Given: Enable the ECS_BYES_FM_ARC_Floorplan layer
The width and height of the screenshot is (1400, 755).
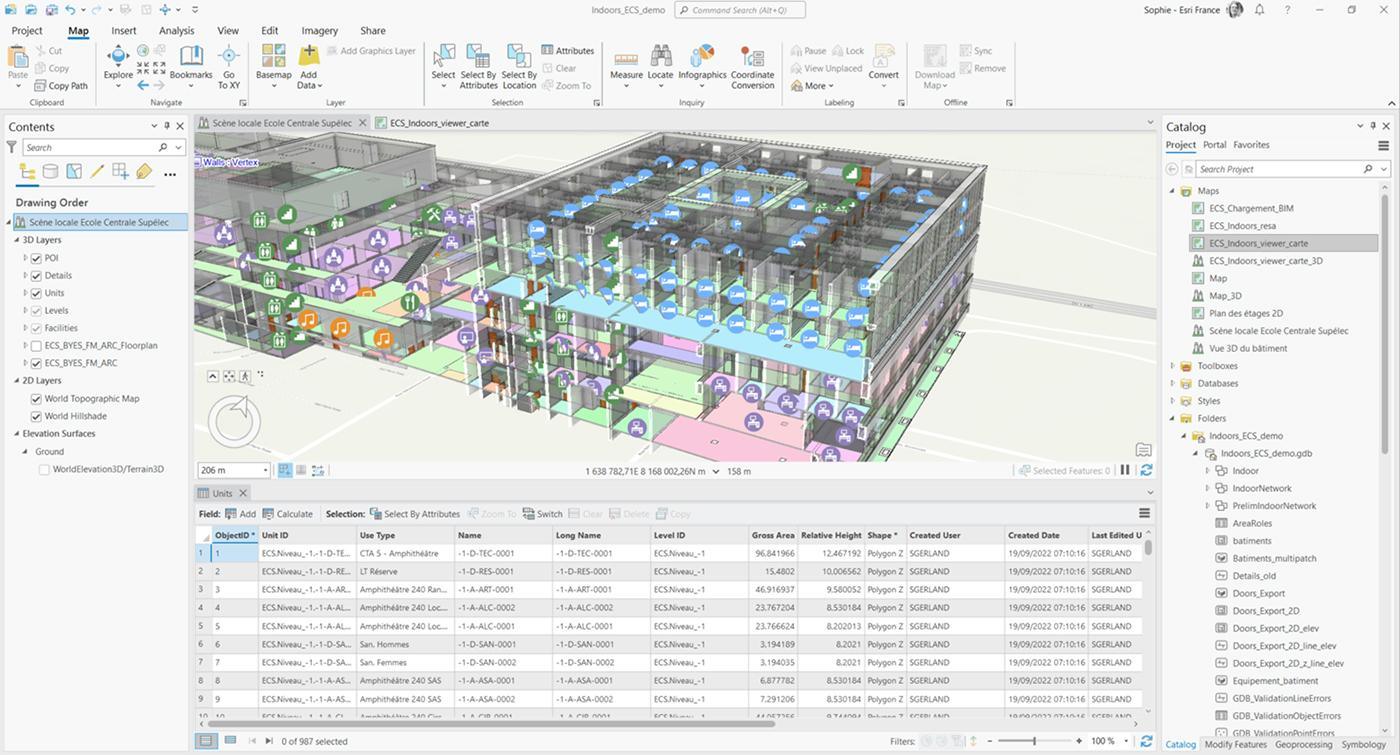Looking at the screenshot, I should tap(36, 346).
